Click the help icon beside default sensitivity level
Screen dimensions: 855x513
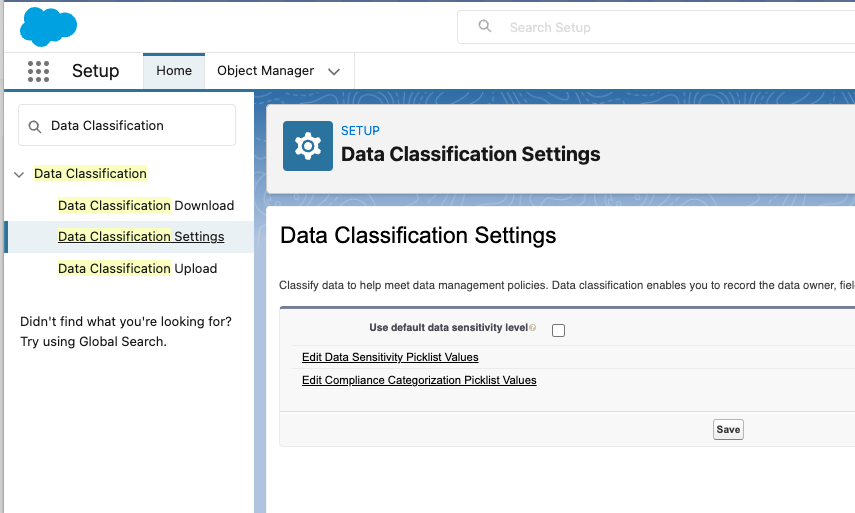pyautogui.click(x=532, y=328)
